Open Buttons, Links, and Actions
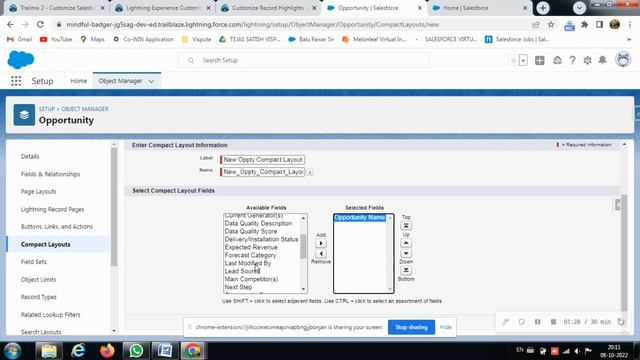640x360 pixels. tap(57, 227)
